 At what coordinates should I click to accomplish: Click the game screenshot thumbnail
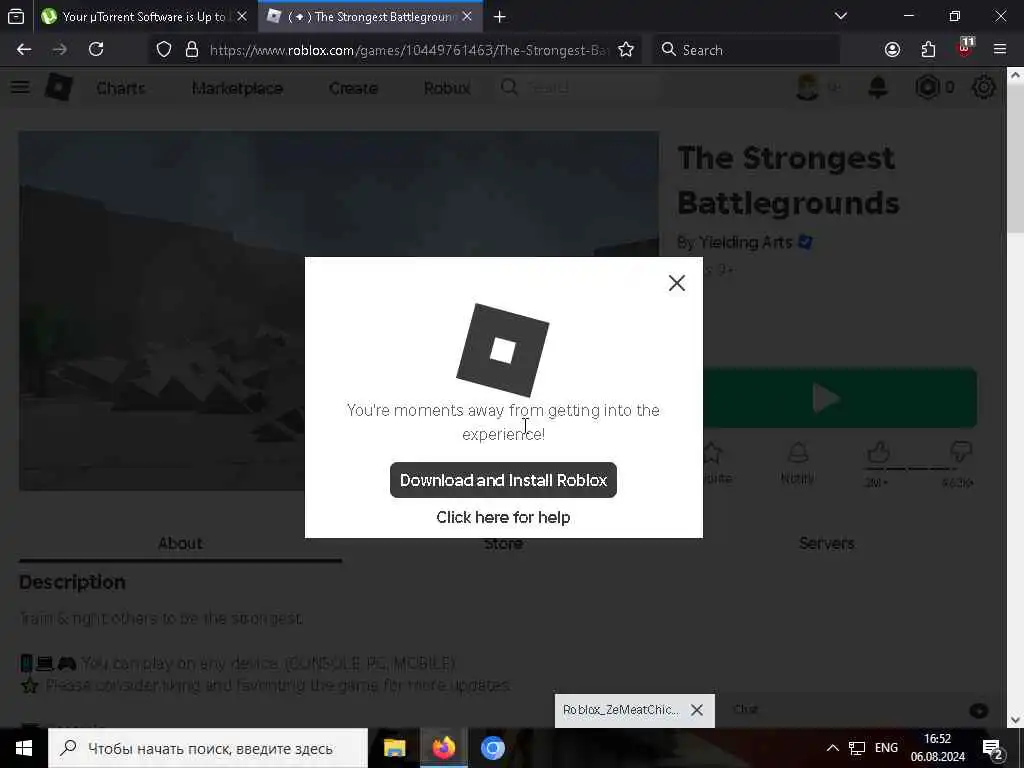[x=338, y=311]
